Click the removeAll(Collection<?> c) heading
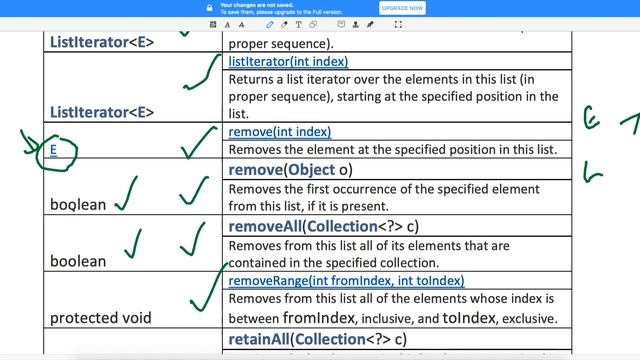The width and height of the screenshot is (640, 360). [323, 227]
